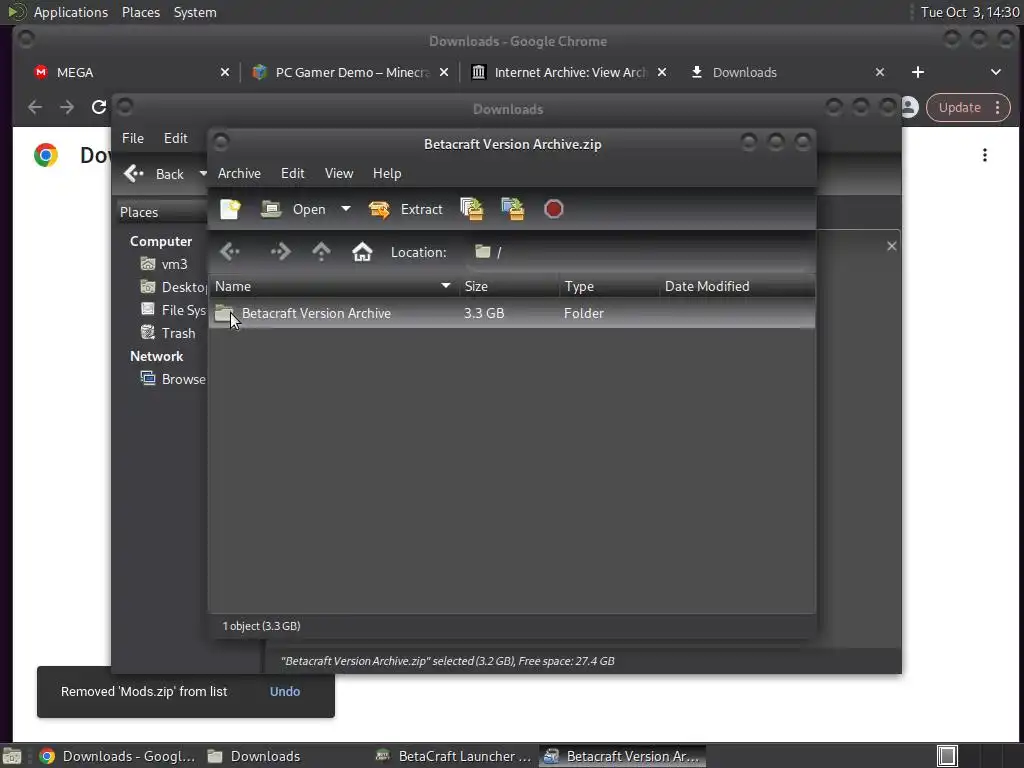This screenshot has height=768, width=1024.
Task: Sort by Type column header
Action: point(609,287)
